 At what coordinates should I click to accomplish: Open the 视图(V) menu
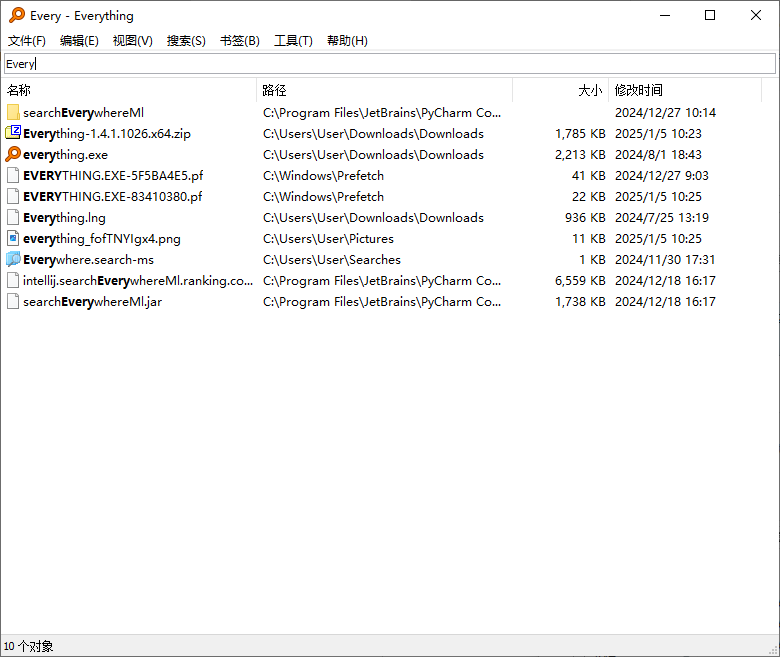[132, 41]
